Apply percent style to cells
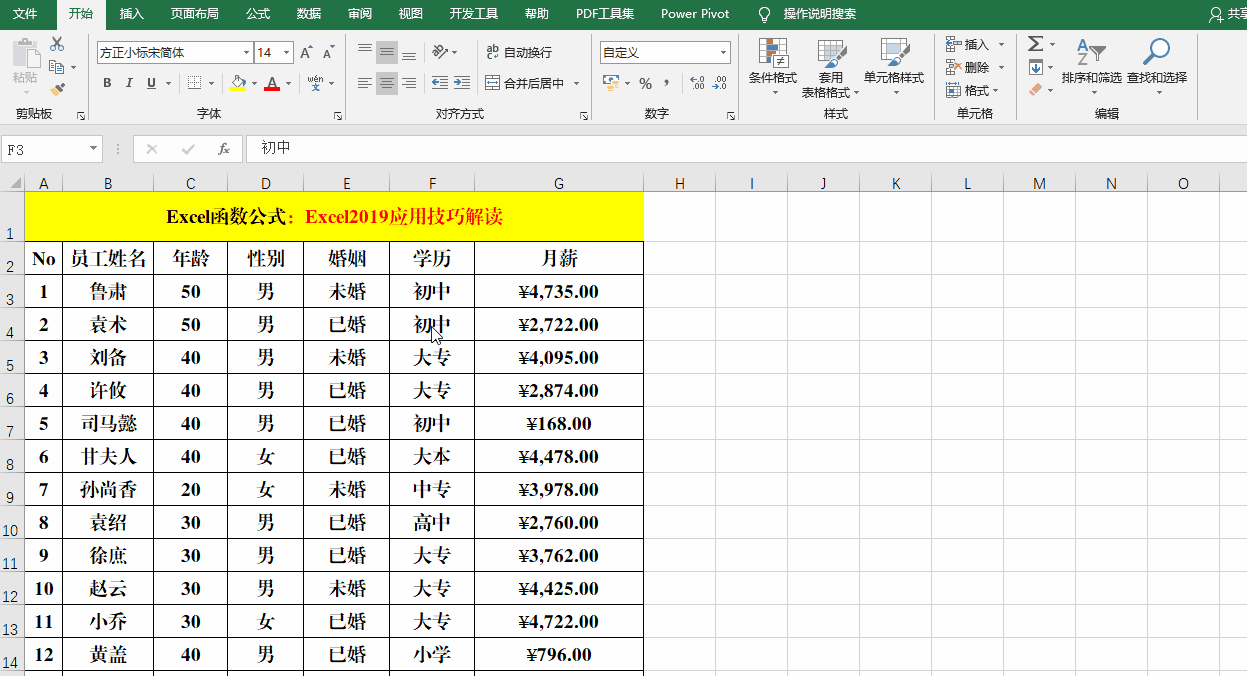 click(x=645, y=83)
